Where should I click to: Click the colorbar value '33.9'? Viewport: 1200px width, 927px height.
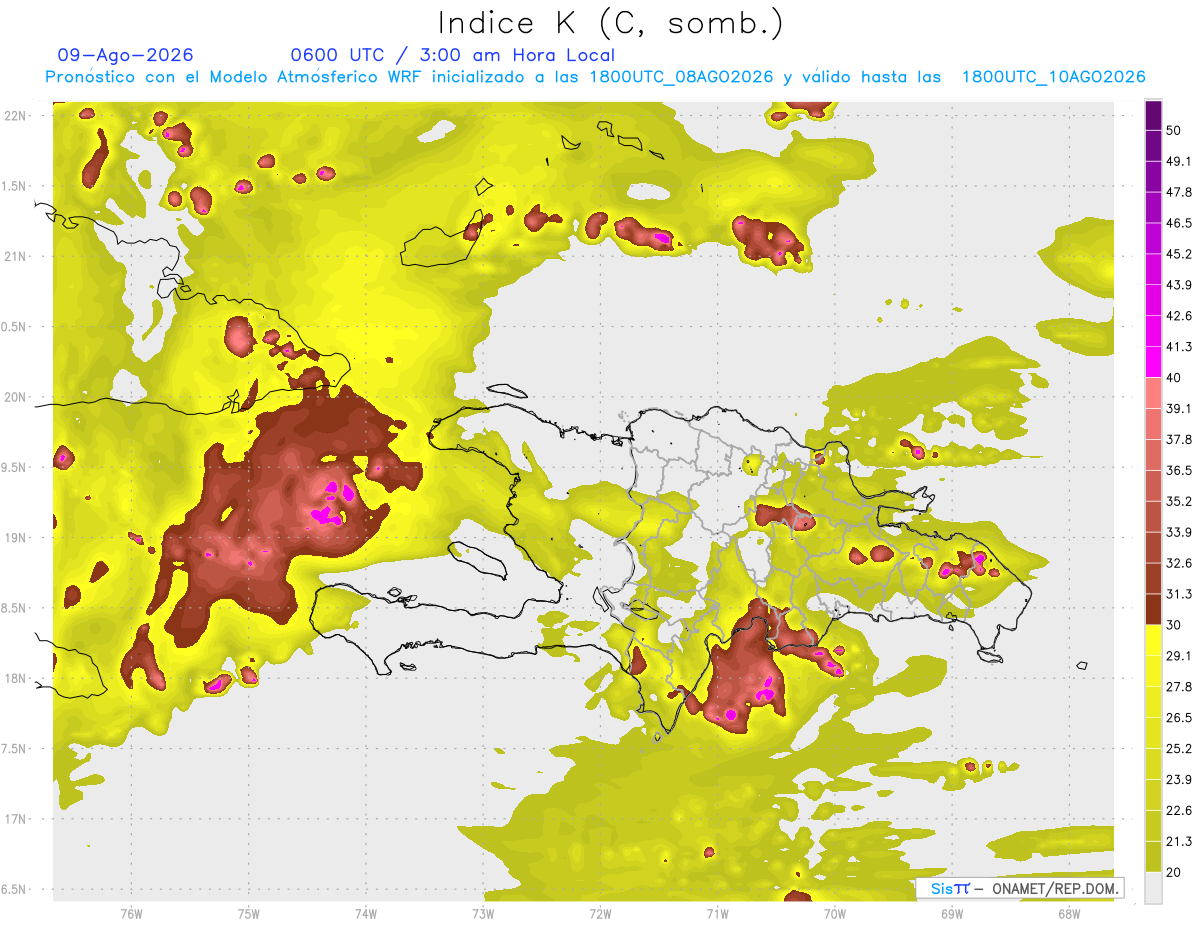[1179, 532]
